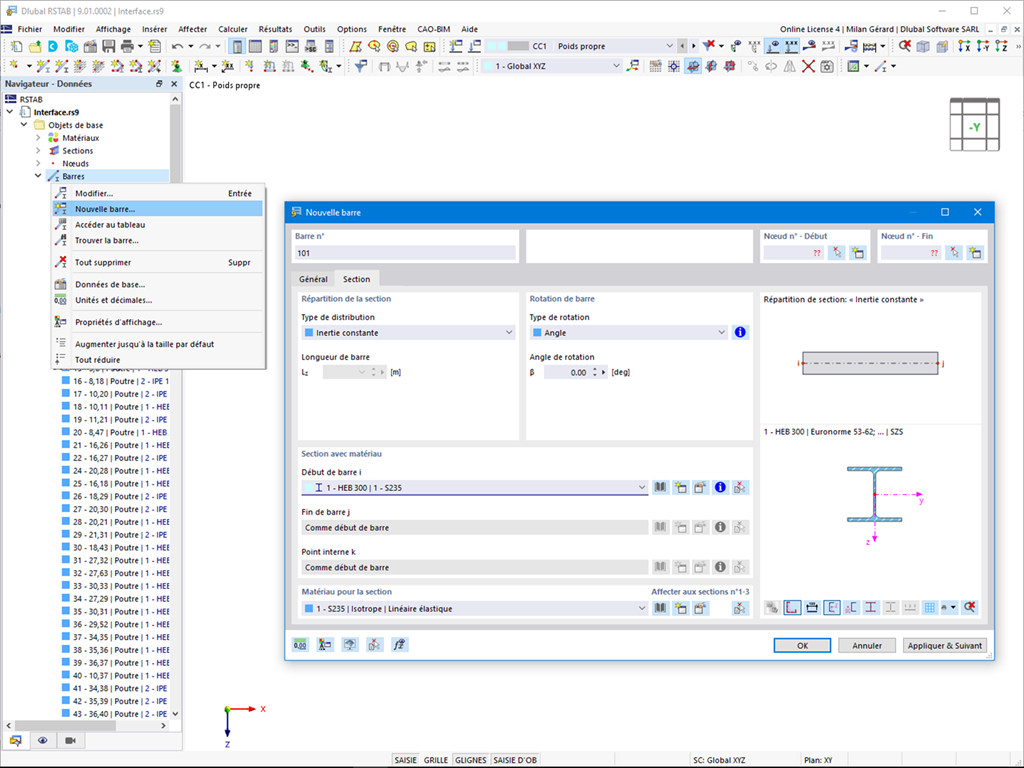Open the Calculer menu
This screenshot has height=768, width=1024.
tap(232, 29)
